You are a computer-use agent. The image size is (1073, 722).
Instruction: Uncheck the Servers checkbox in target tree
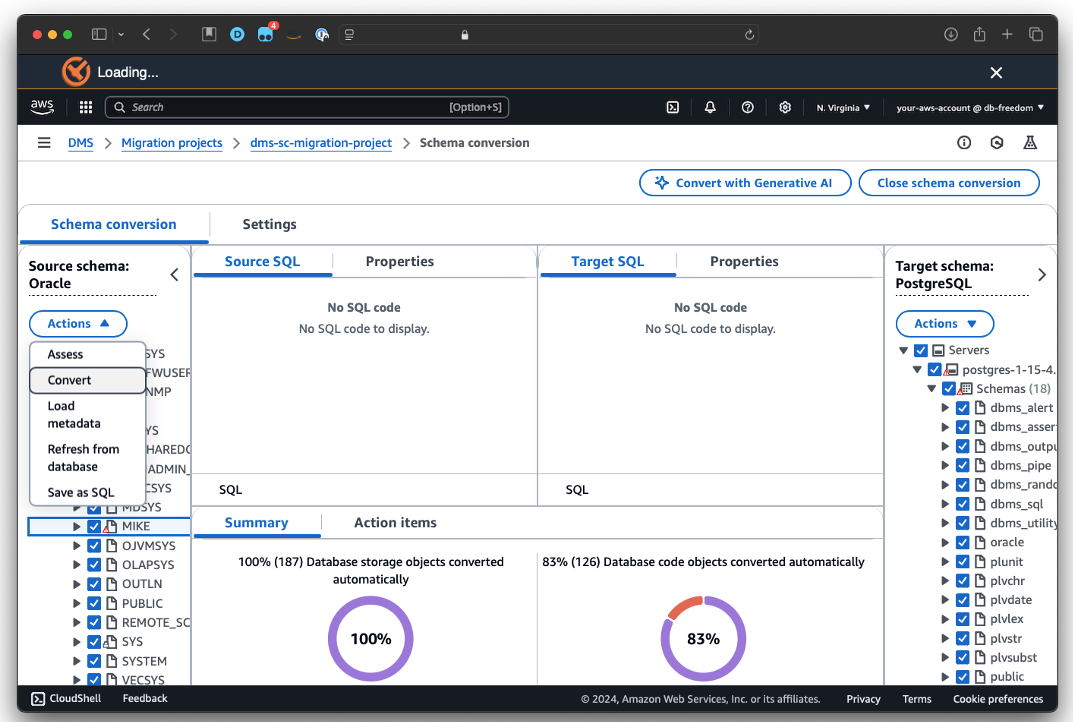click(x=920, y=350)
